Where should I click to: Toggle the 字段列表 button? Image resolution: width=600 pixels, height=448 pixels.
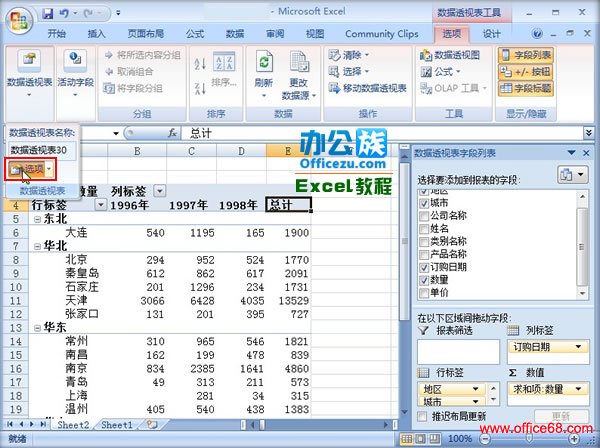pos(526,55)
